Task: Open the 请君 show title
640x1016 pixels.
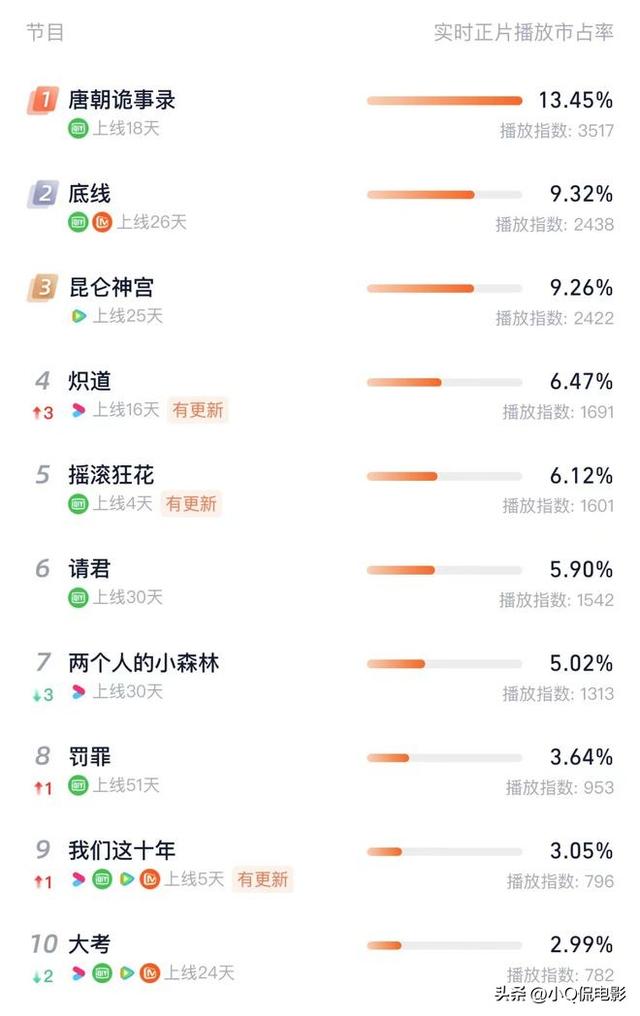Action: click(89, 569)
